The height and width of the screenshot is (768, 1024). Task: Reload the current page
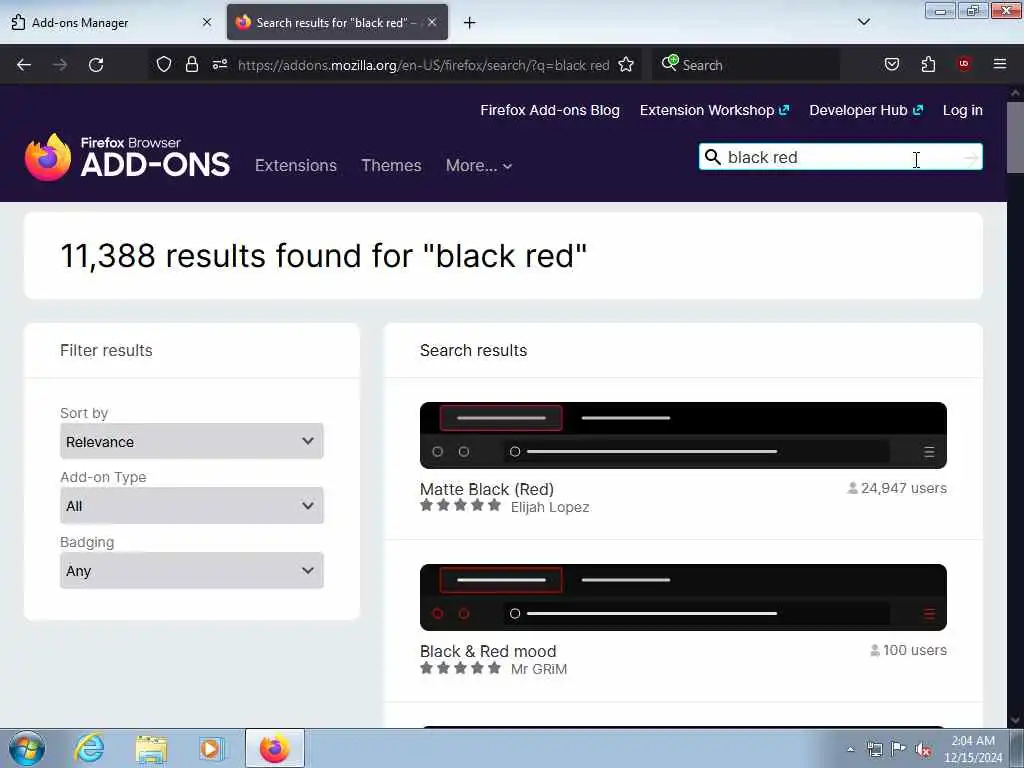[96, 65]
